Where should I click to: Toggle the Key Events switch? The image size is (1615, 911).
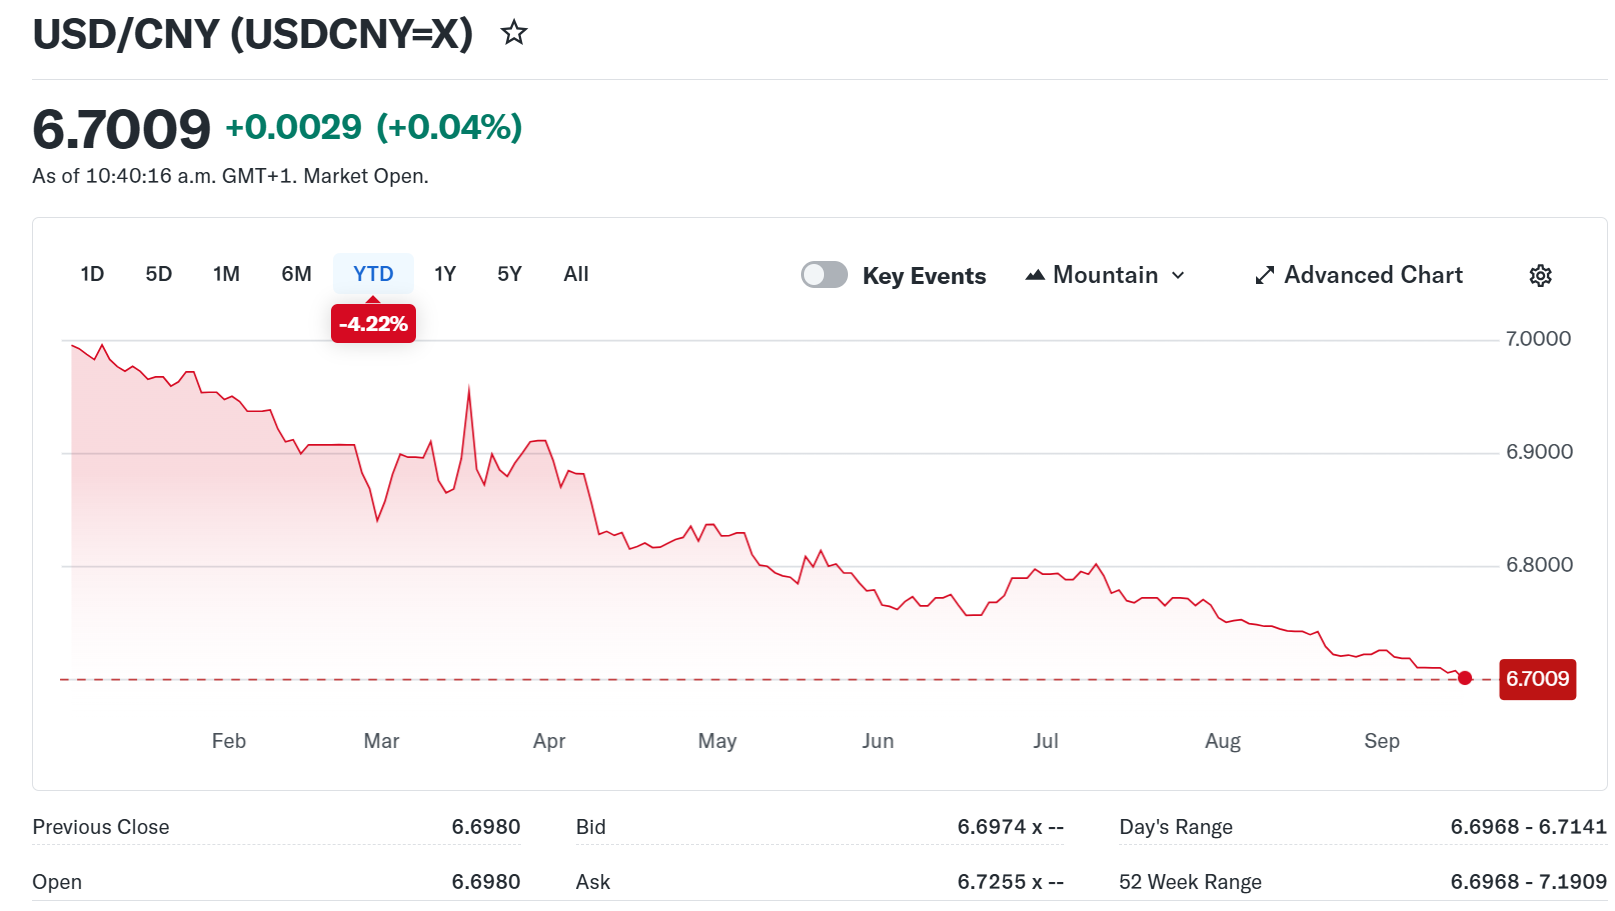(824, 274)
